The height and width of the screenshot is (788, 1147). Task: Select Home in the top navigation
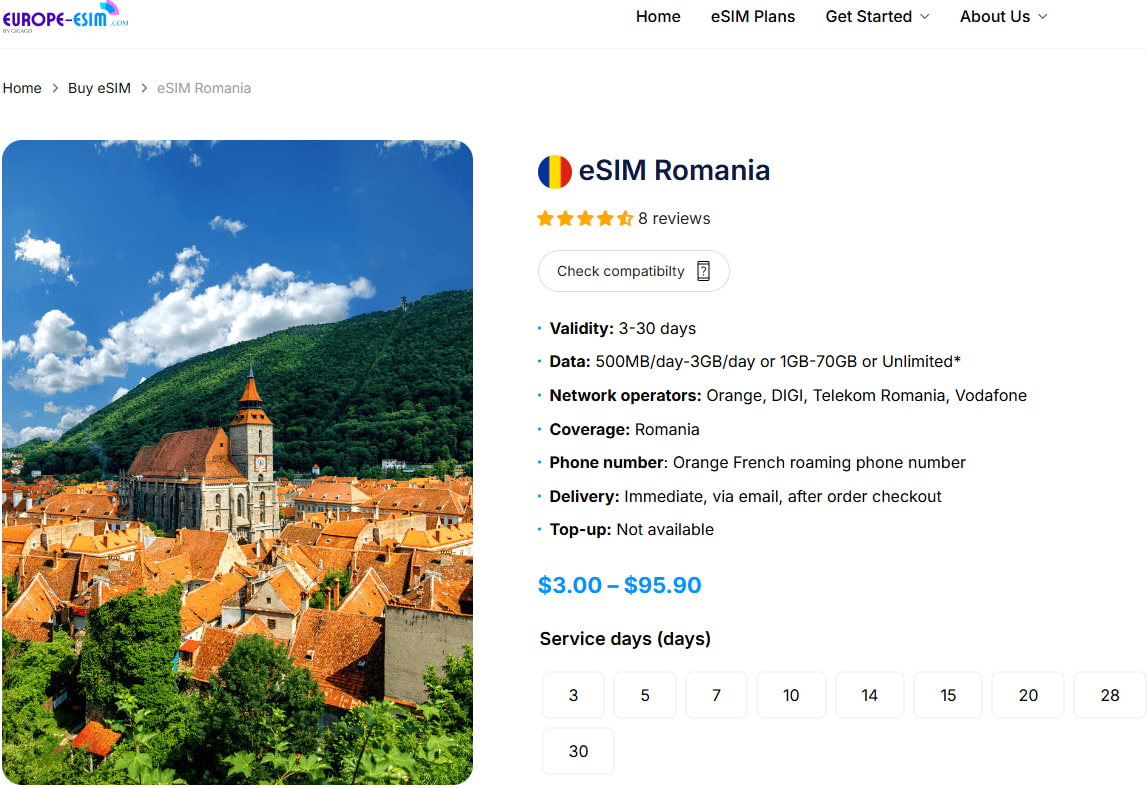[x=657, y=16]
